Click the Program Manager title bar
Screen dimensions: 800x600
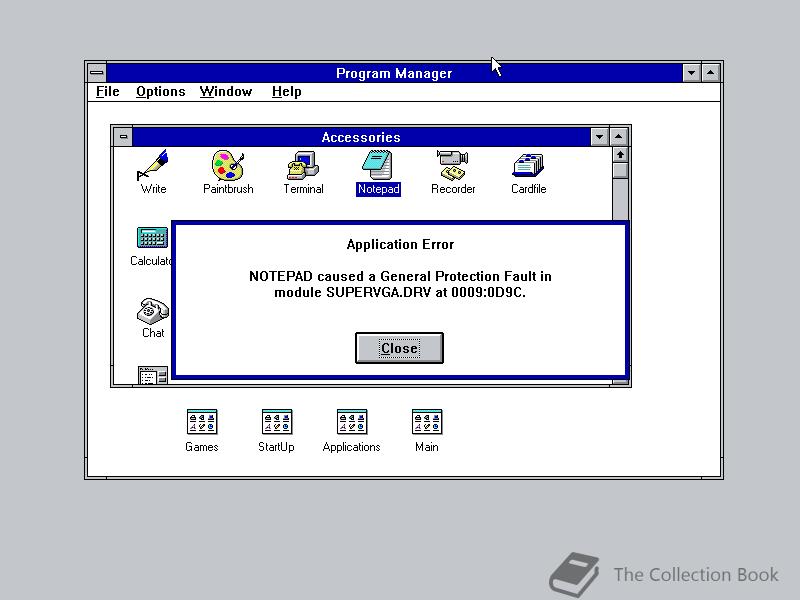coord(394,72)
